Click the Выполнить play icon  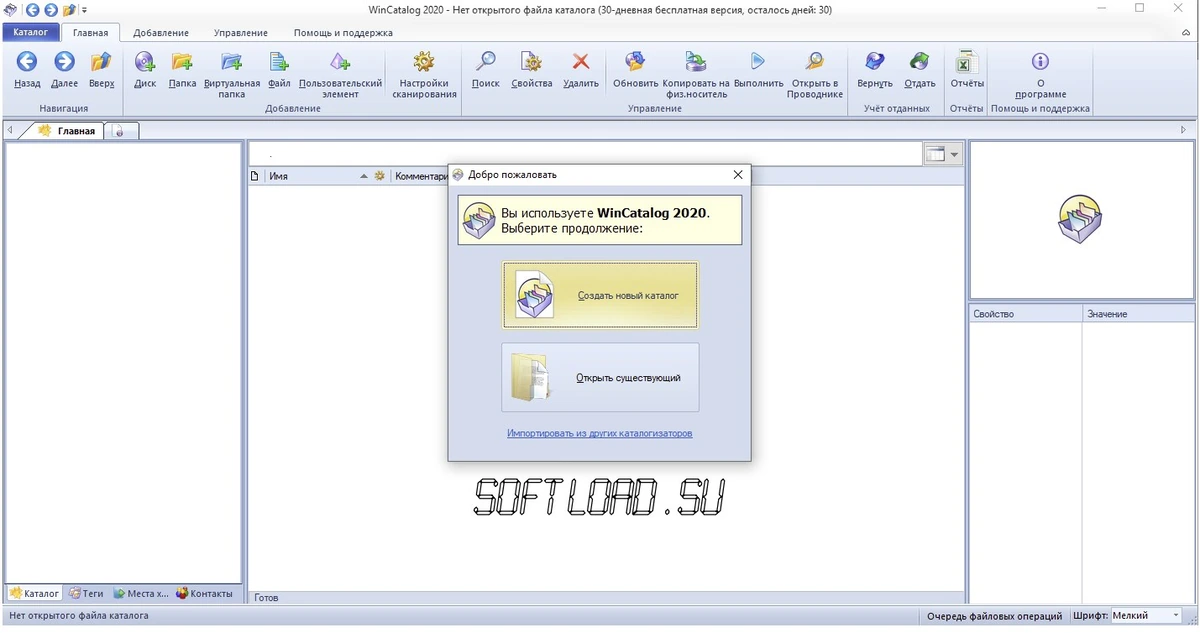point(758,70)
